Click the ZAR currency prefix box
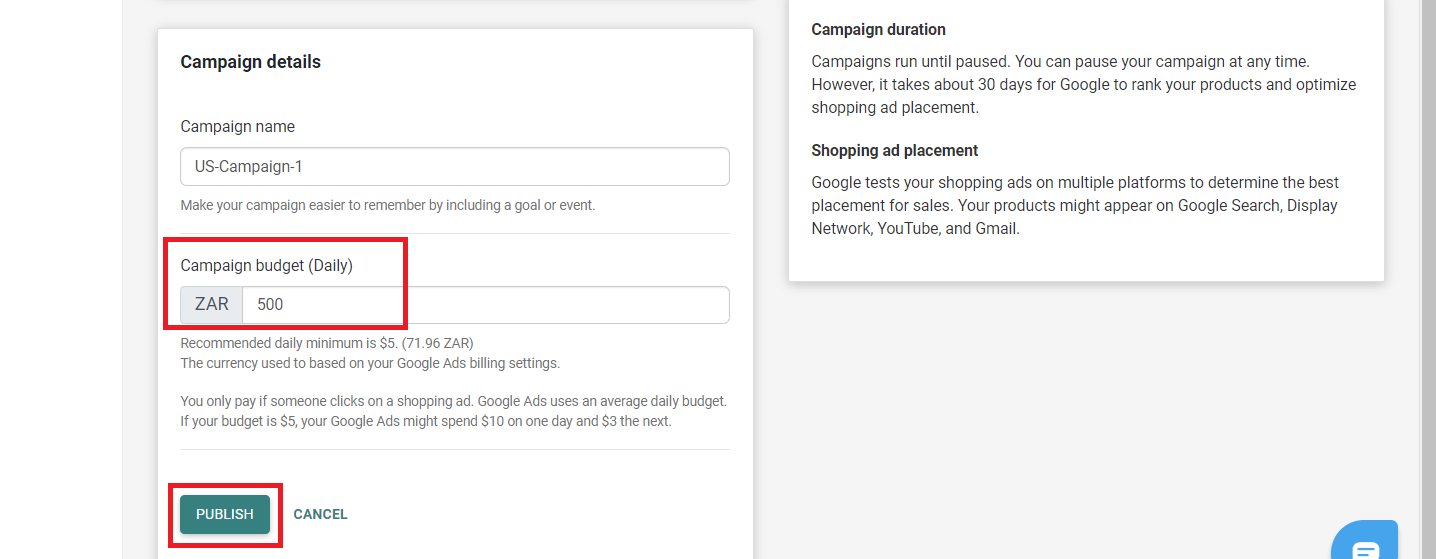This screenshot has width=1436, height=559. click(212, 305)
